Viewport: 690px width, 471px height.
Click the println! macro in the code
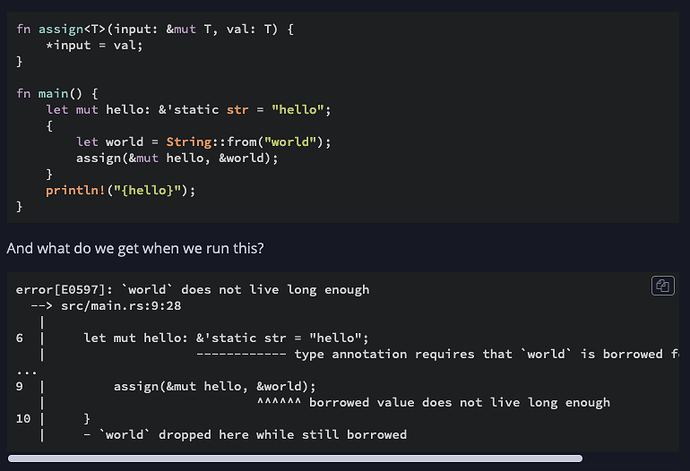(75, 190)
